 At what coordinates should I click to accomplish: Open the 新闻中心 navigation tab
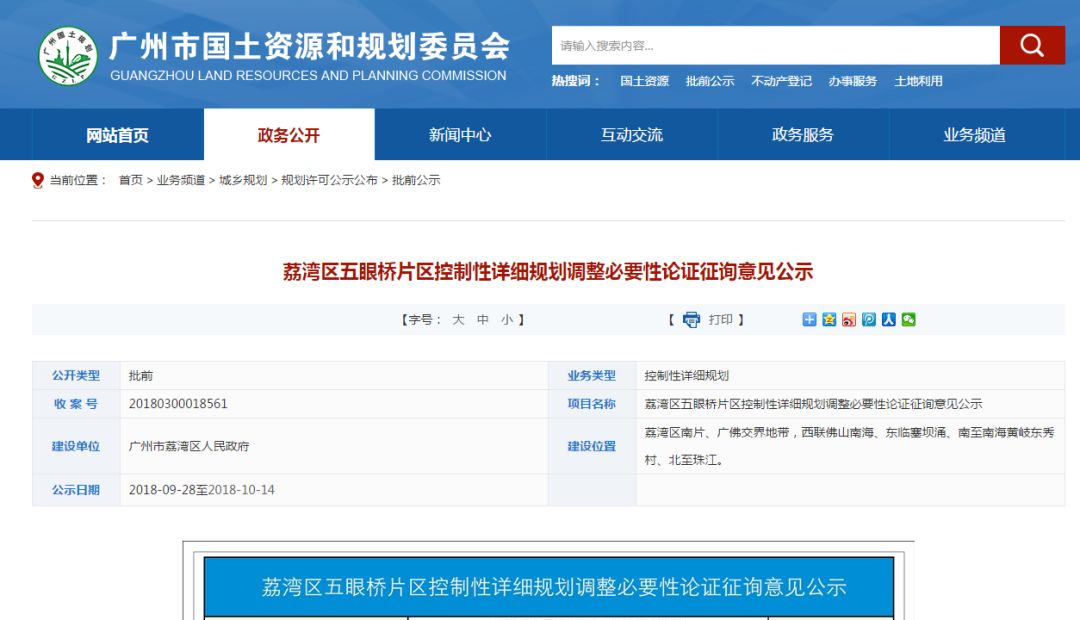click(460, 134)
